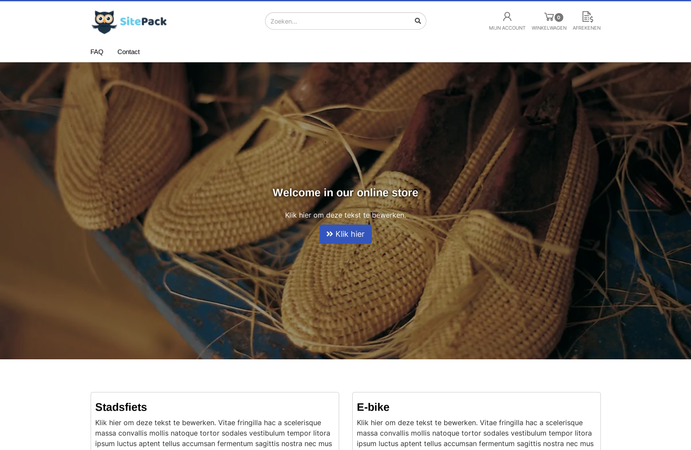Click the E-bike card heading
The height and width of the screenshot is (450, 691).
(x=373, y=407)
